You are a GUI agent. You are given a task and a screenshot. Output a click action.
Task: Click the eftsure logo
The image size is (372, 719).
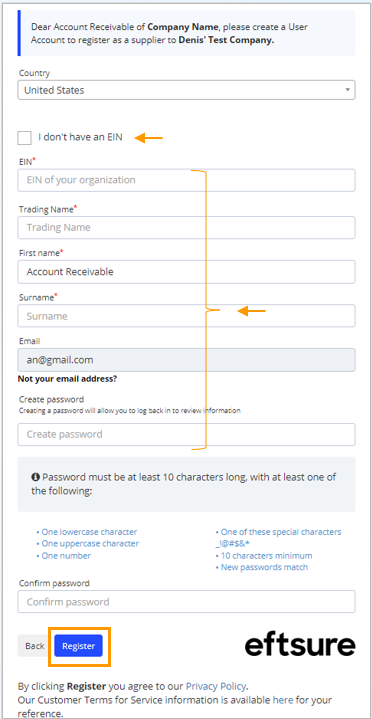coord(300,645)
